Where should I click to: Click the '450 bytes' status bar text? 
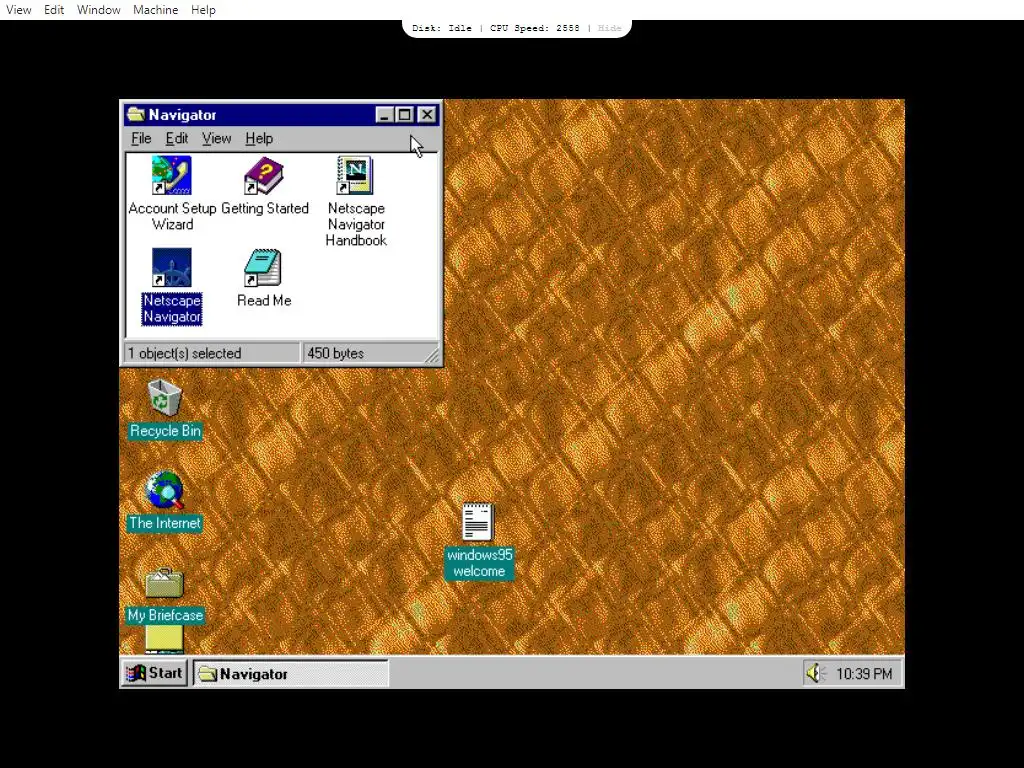[335, 353]
